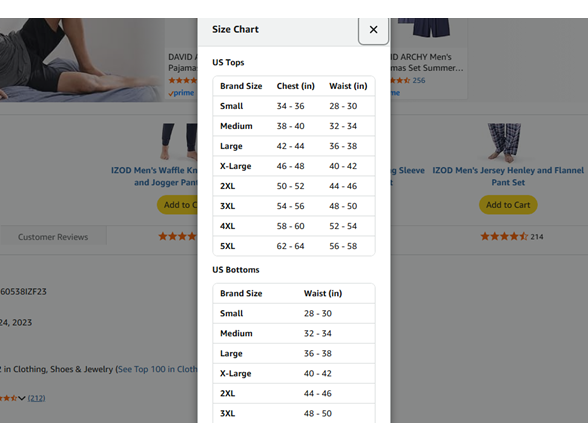This screenshot has width=588, height=441.
Task: Select the Customer Reviews row label
Action: click(x=53, y=237)
